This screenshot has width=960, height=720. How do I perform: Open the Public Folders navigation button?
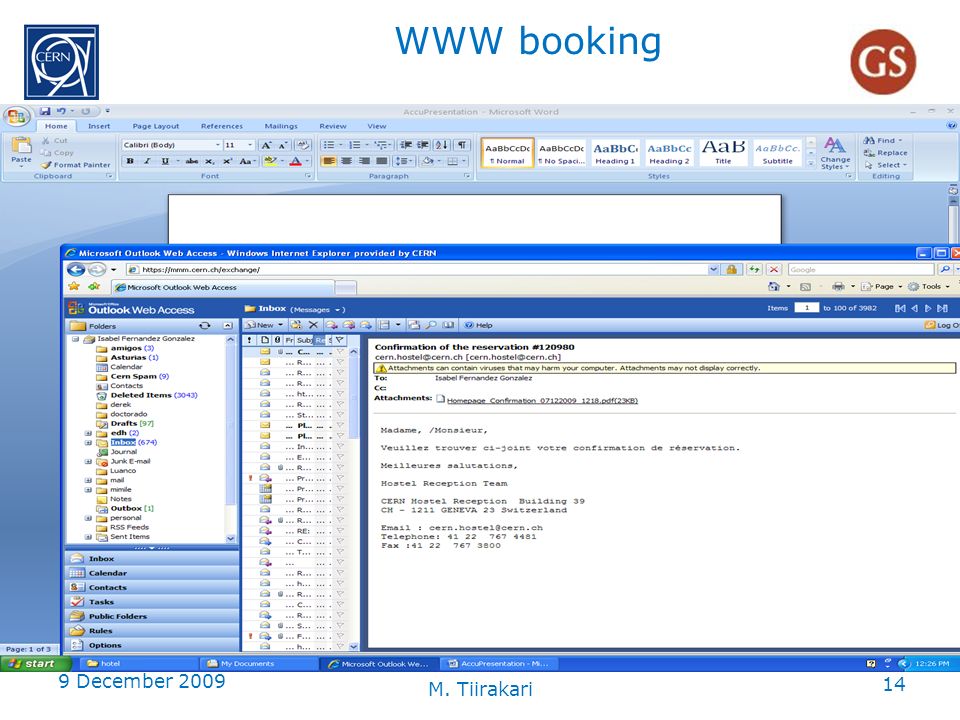[x=152, y=617]
